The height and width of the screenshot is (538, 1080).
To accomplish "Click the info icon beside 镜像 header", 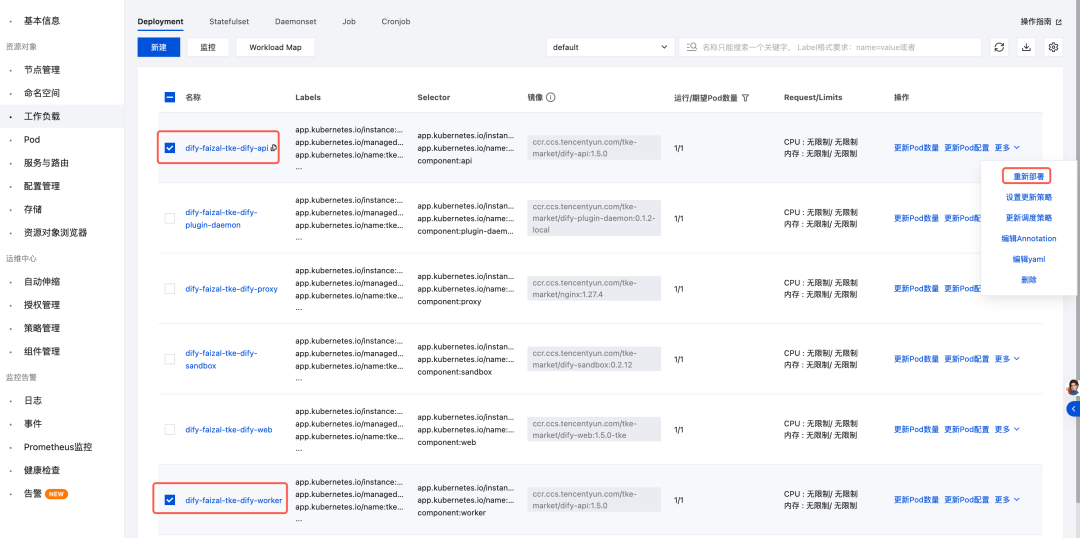I will pos(550,97).
